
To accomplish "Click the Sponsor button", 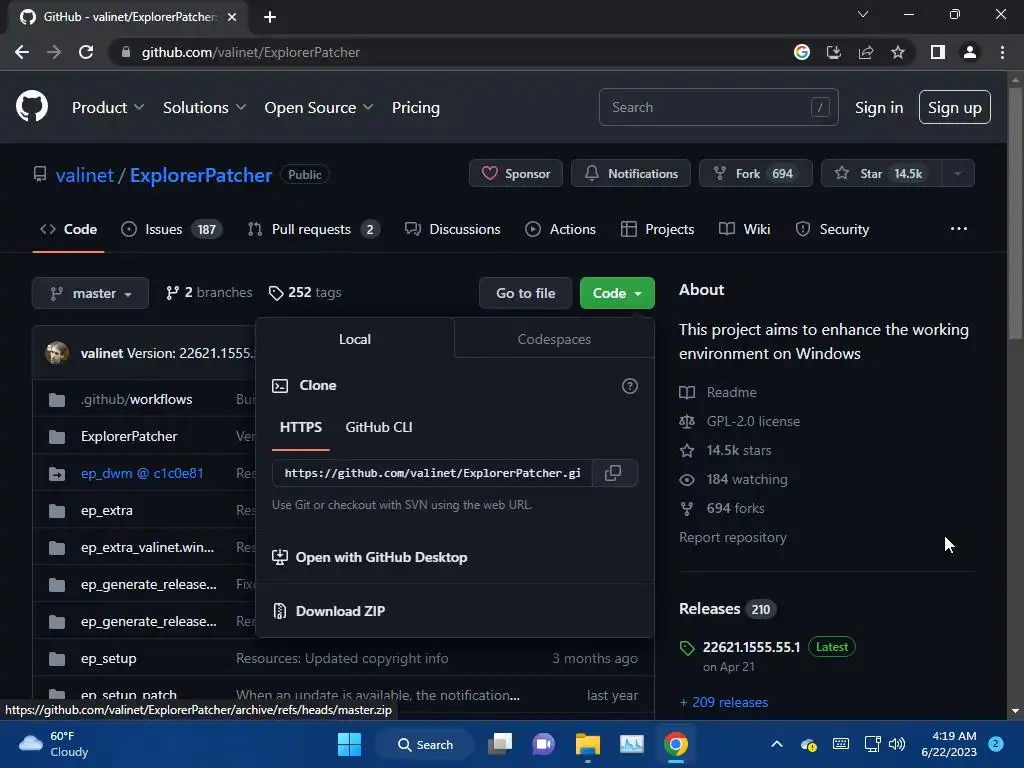I will 516,174.
